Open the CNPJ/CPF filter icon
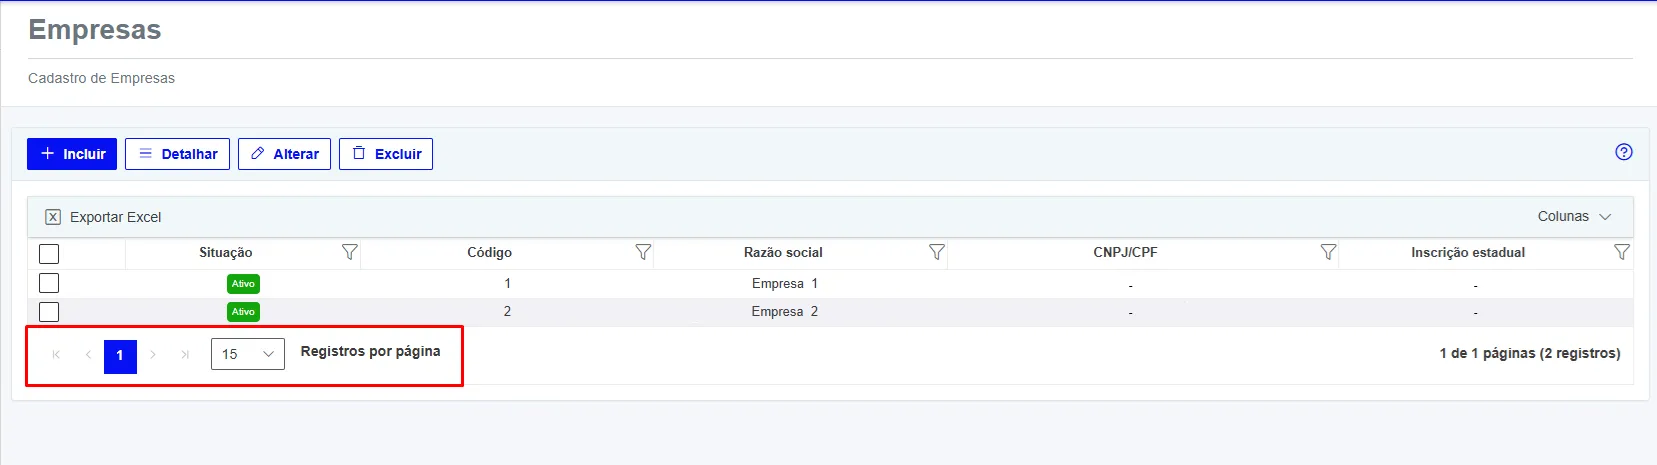Viewport: 1657px width, 465px height. click(1328, 252)
